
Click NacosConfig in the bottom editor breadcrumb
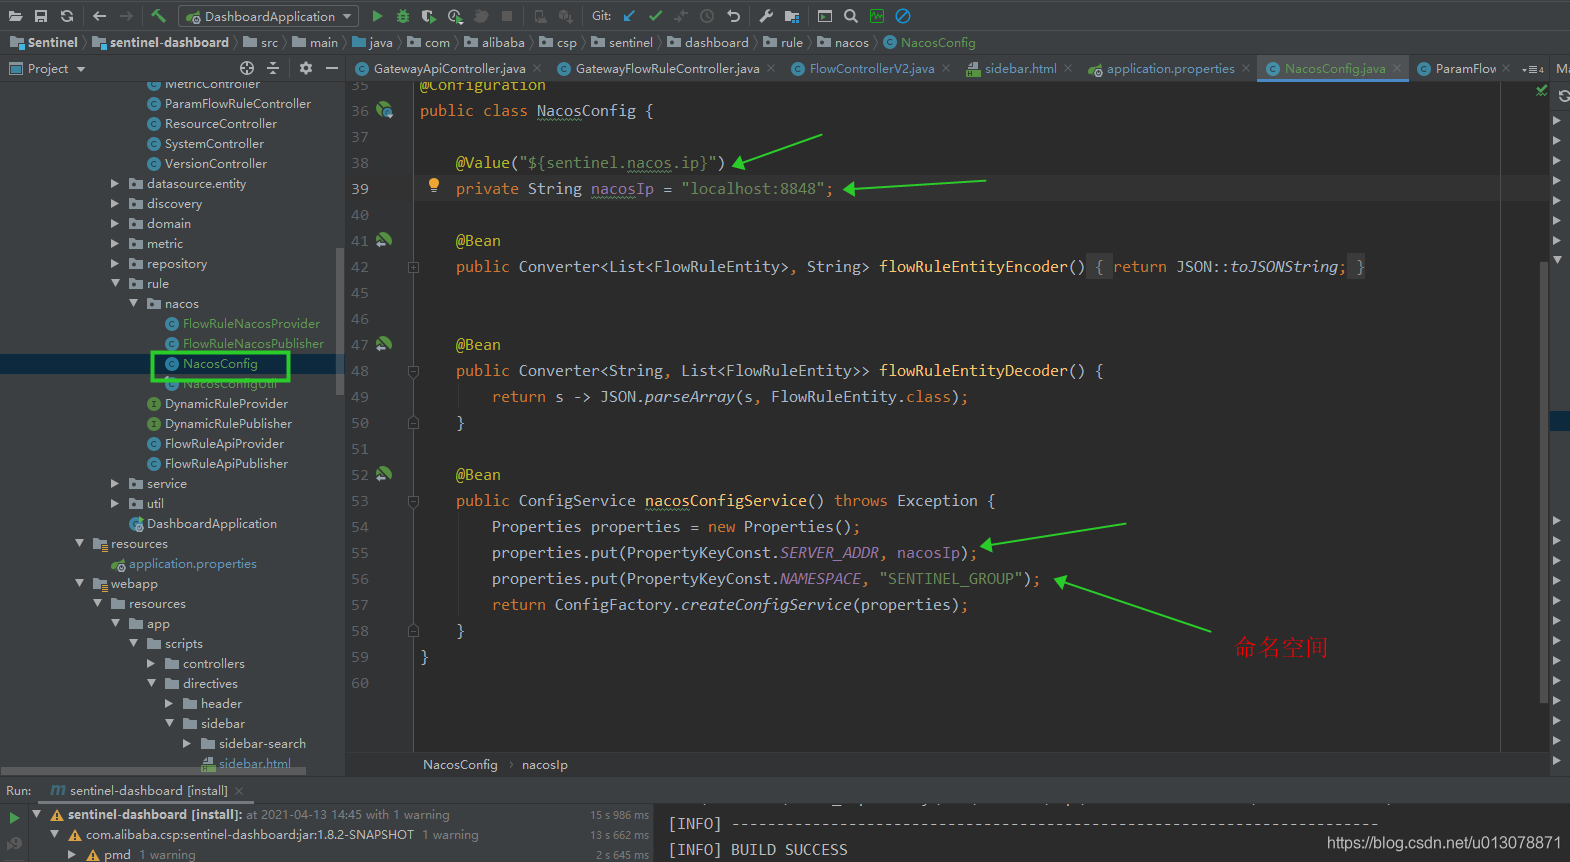pyautogui.click(x=460, y=765)
